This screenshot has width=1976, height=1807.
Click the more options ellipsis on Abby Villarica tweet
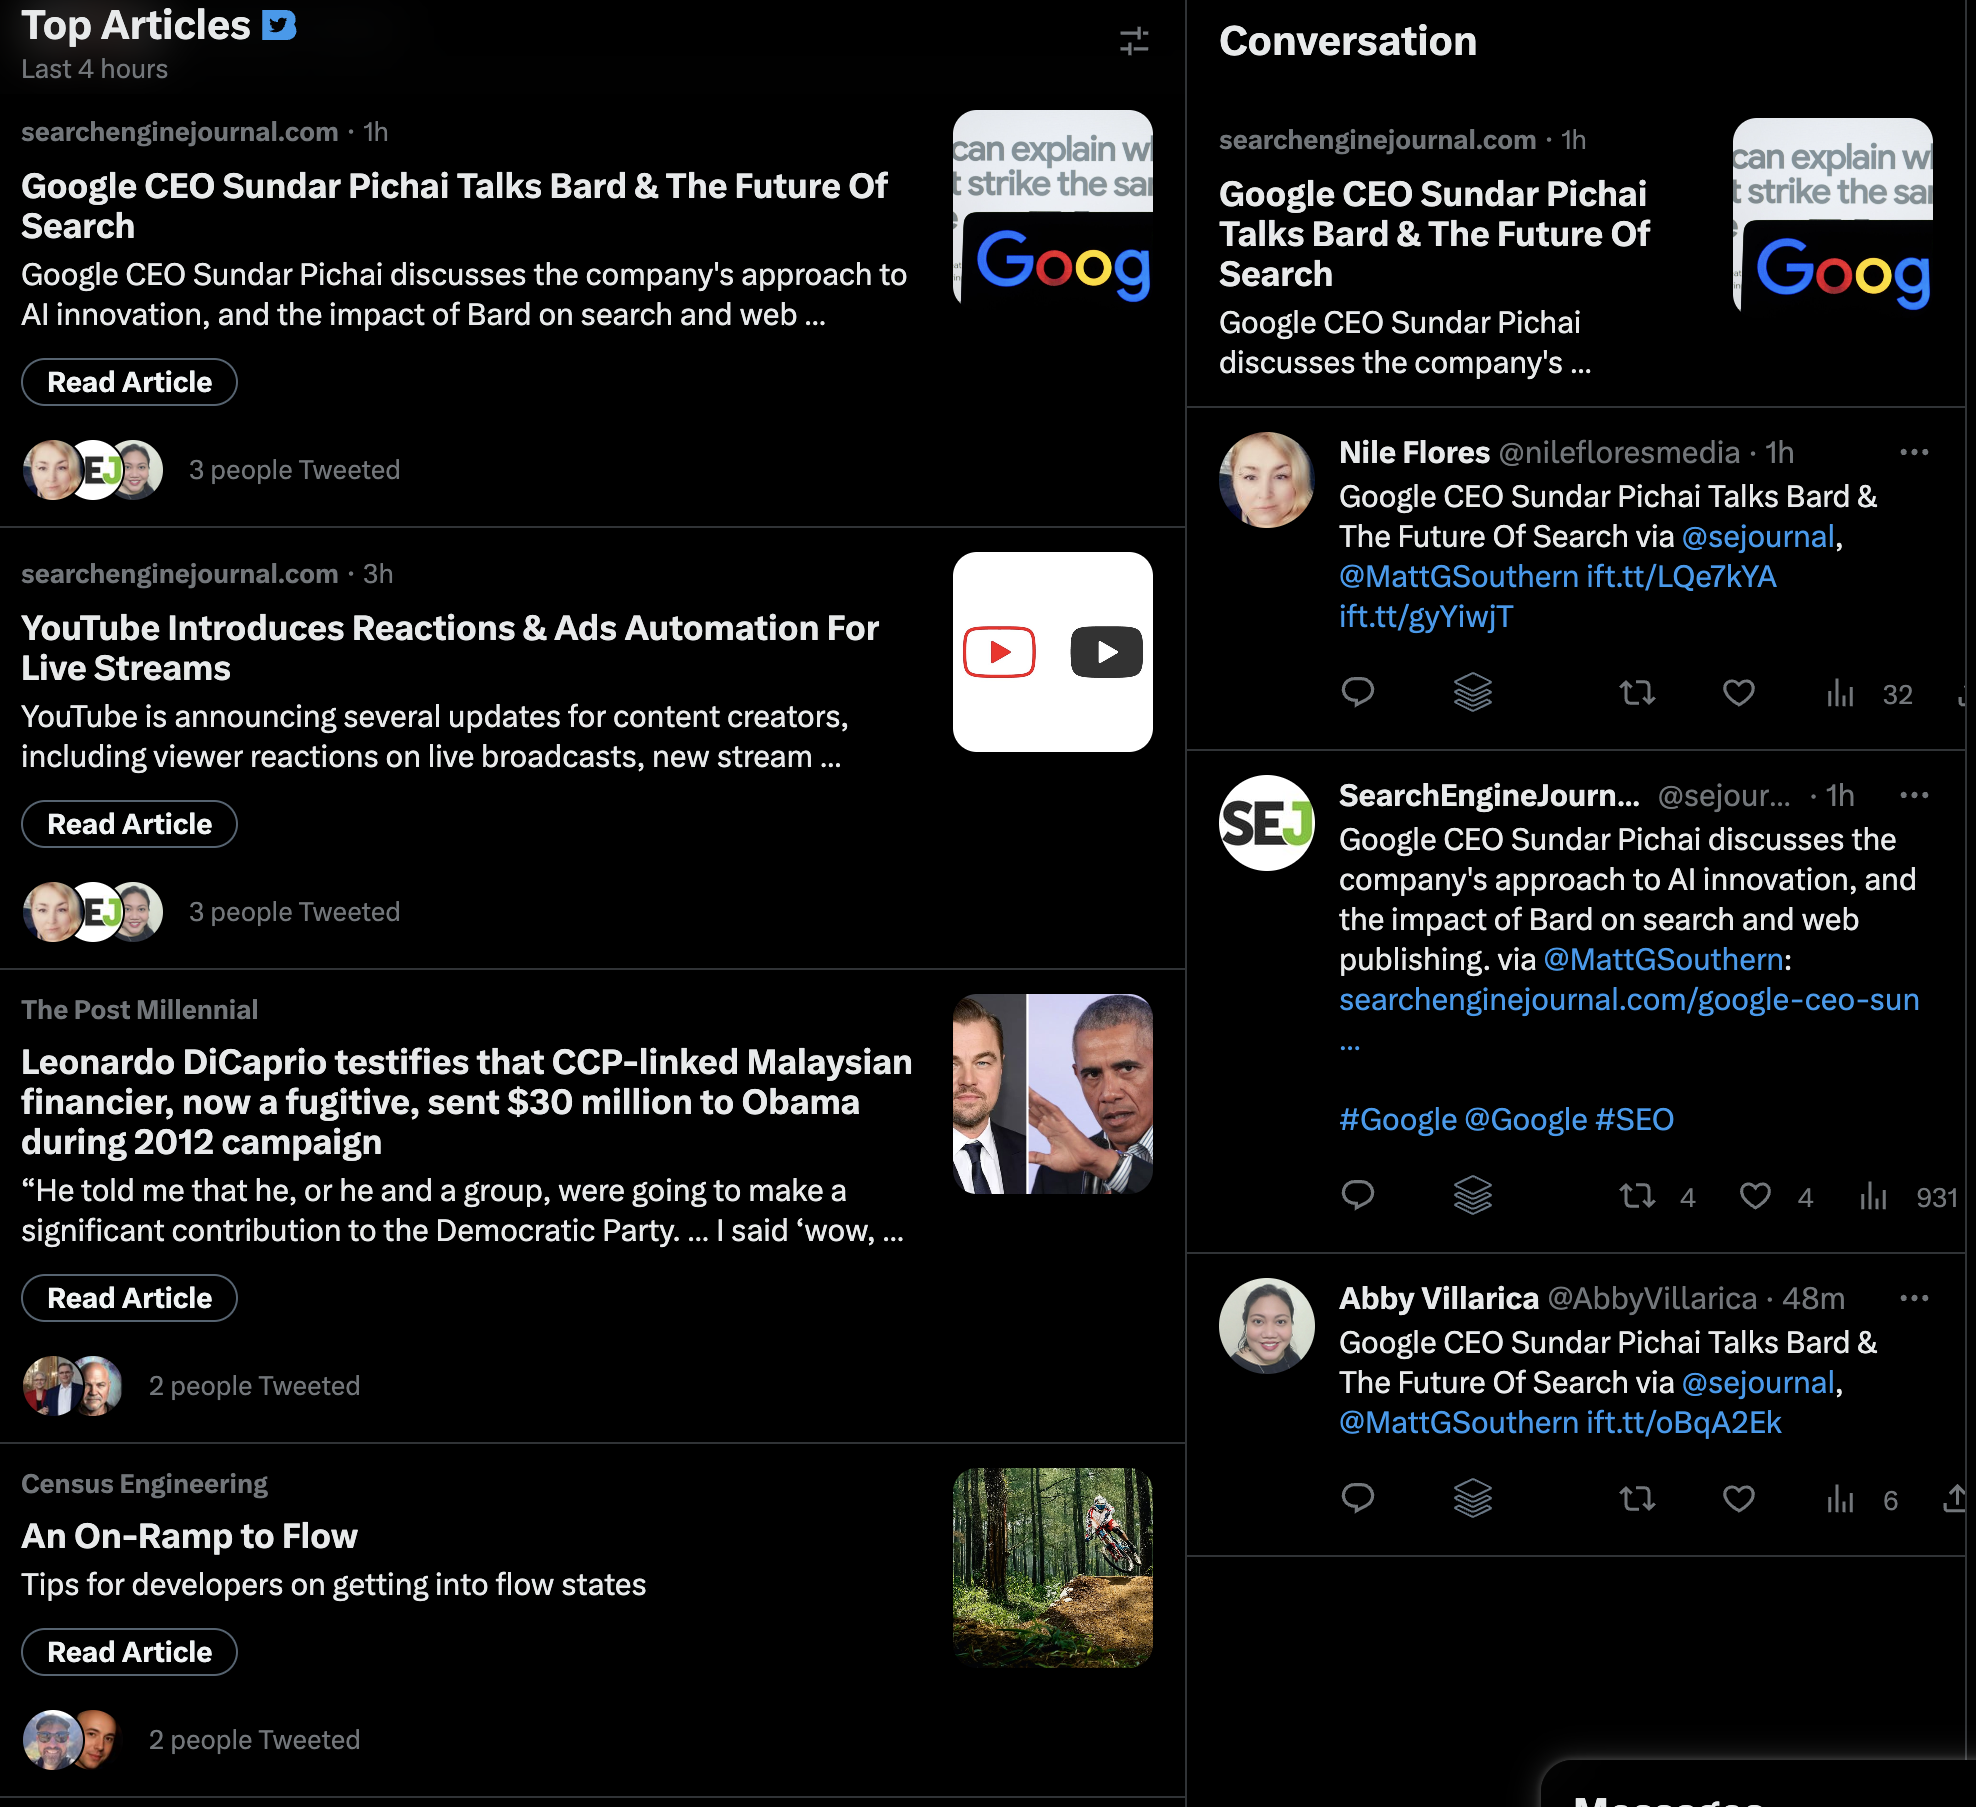[x=1912, y=1296]
